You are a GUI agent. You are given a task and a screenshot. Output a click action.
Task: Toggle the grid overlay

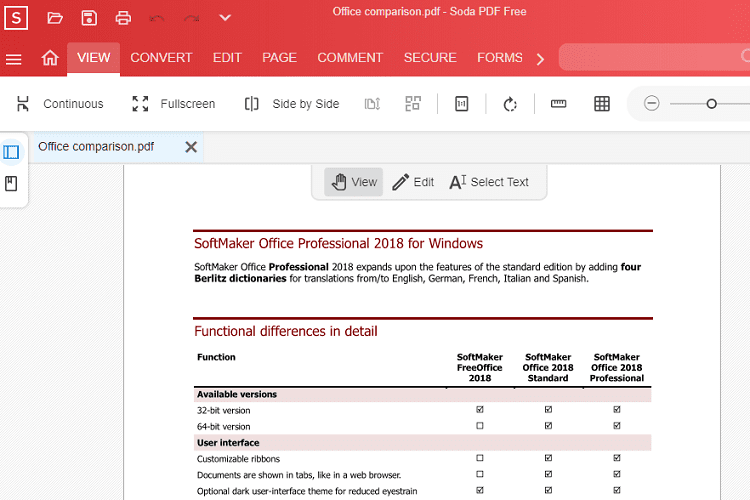[602, 104]
